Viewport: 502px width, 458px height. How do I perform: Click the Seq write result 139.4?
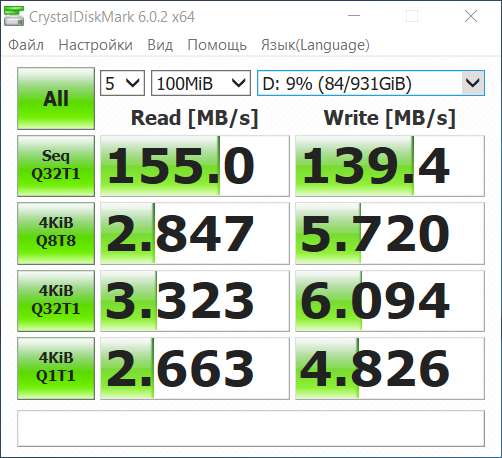click(x=390, y=166)
